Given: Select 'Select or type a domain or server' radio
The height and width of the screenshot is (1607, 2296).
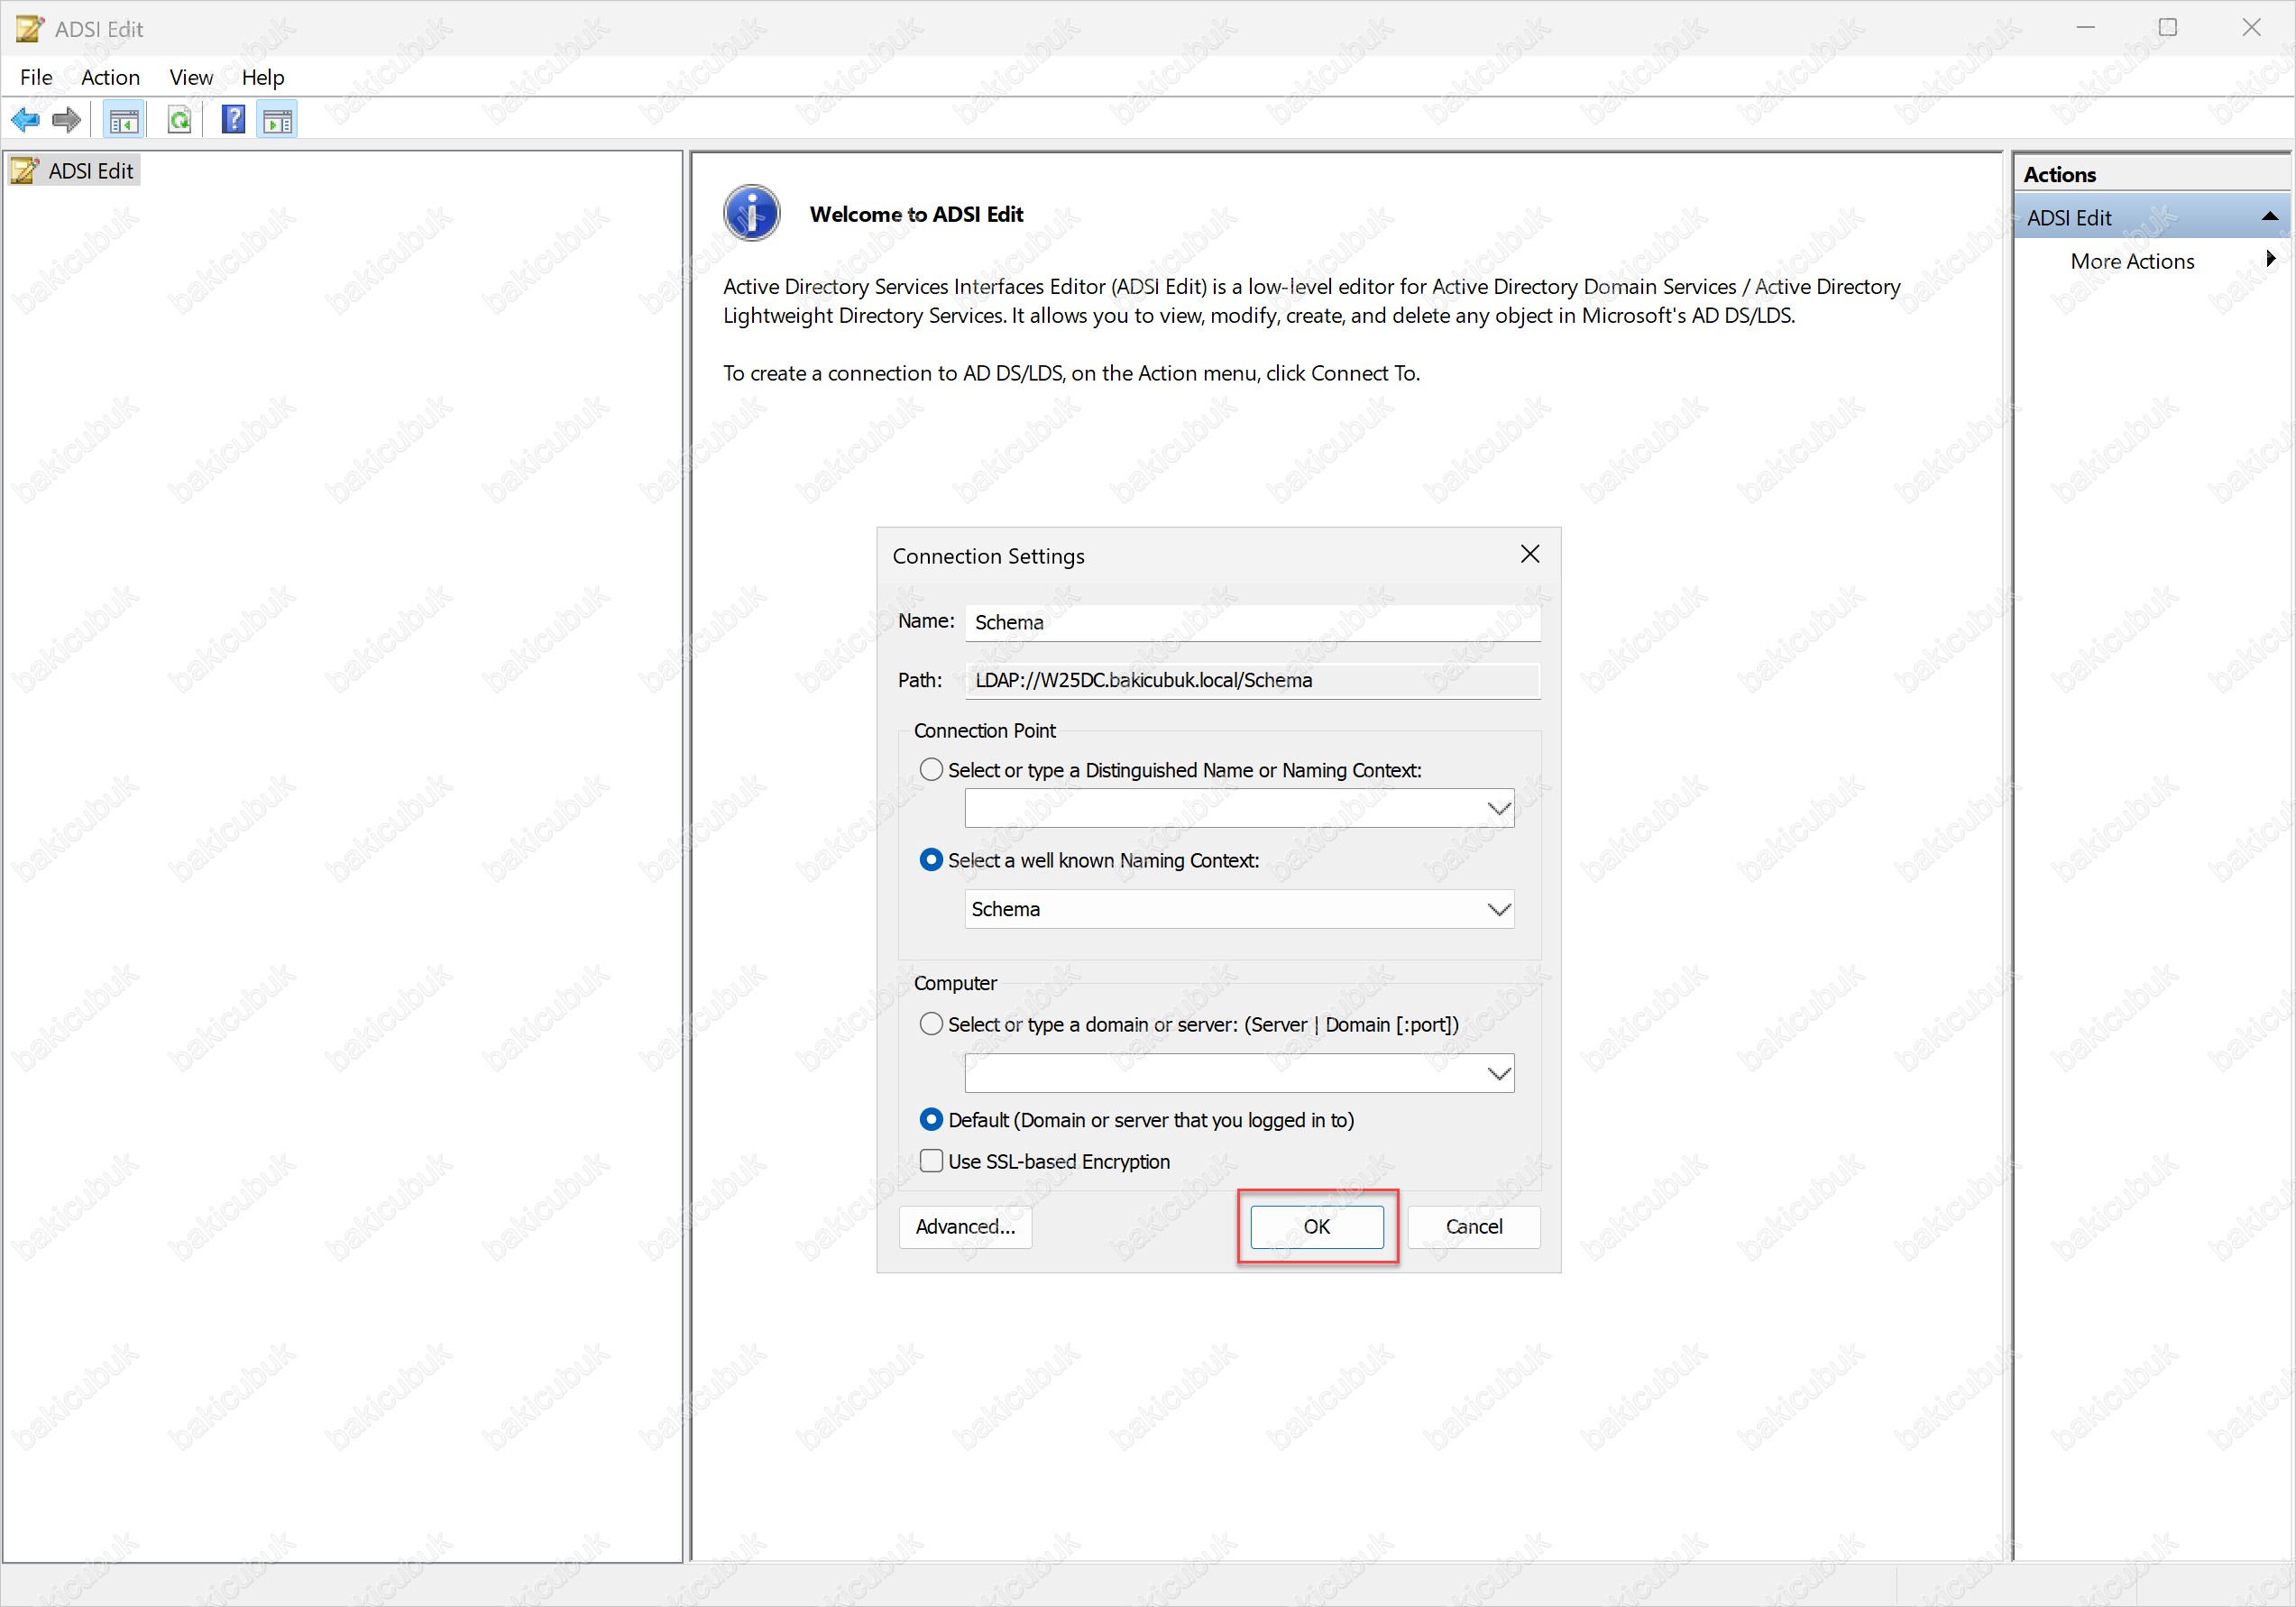Looking at the screenshot, I should 930,1024.
